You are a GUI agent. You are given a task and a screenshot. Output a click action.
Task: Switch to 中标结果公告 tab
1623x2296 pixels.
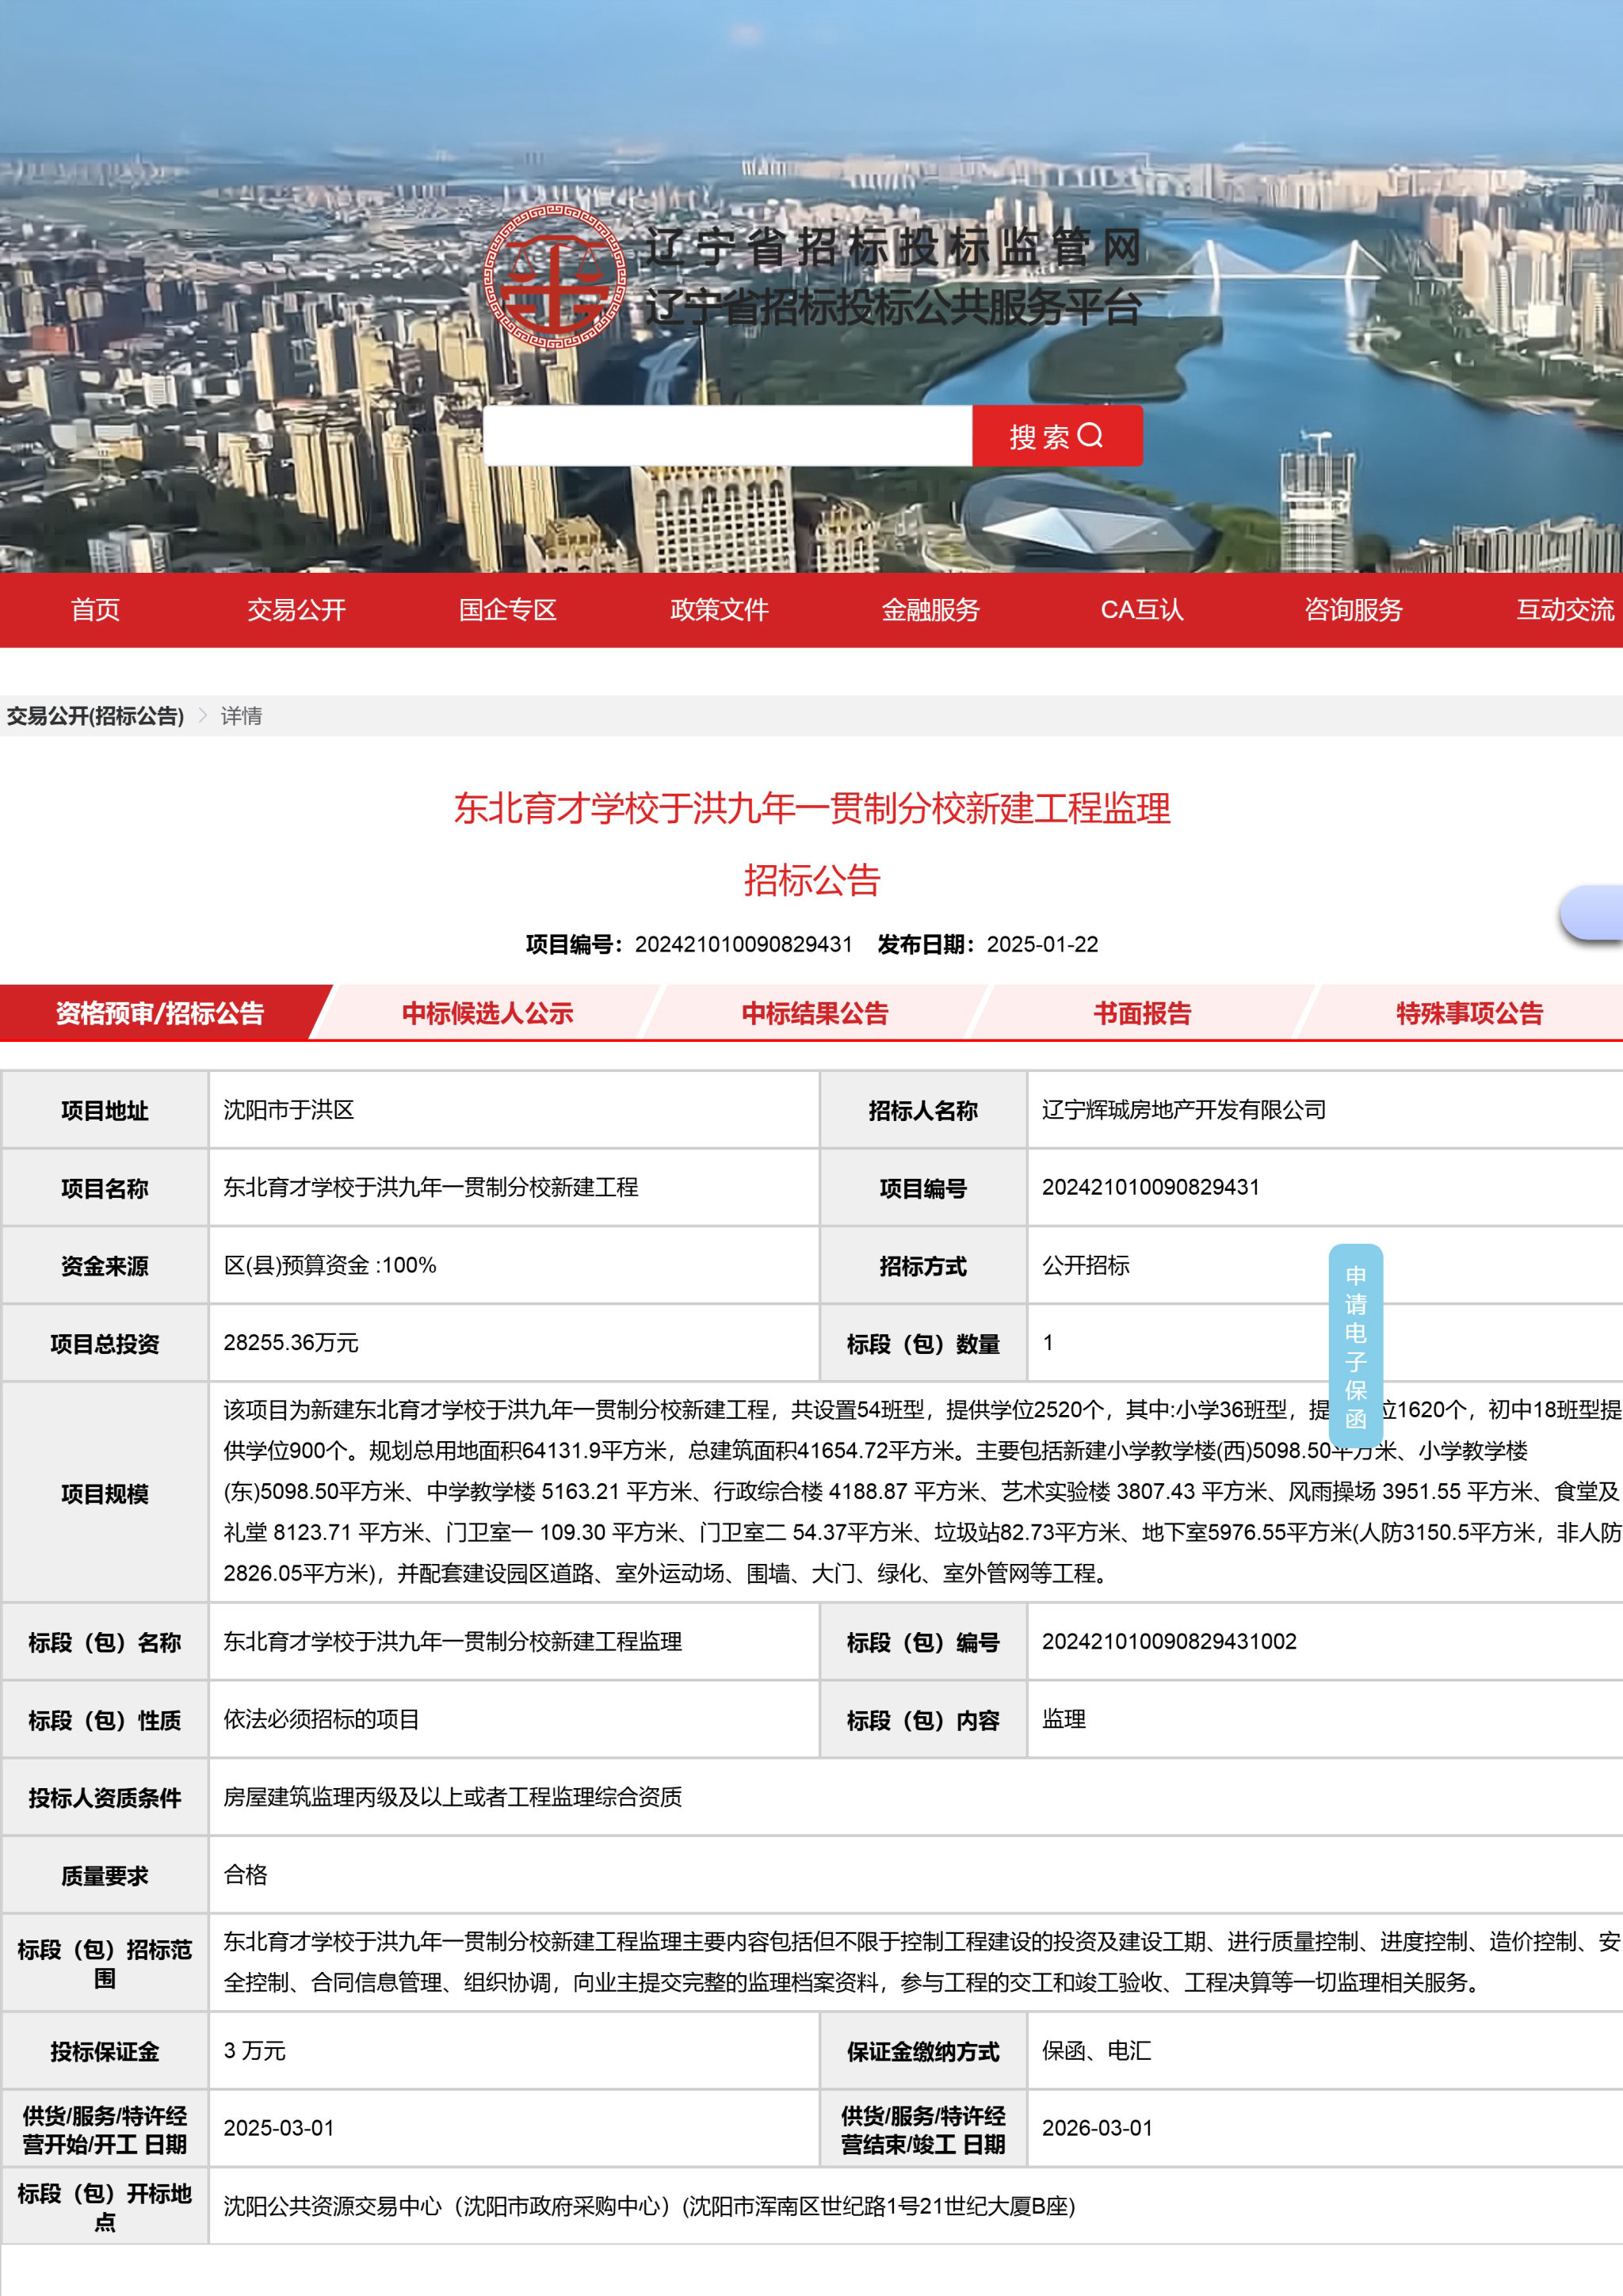coord(814,1013)
